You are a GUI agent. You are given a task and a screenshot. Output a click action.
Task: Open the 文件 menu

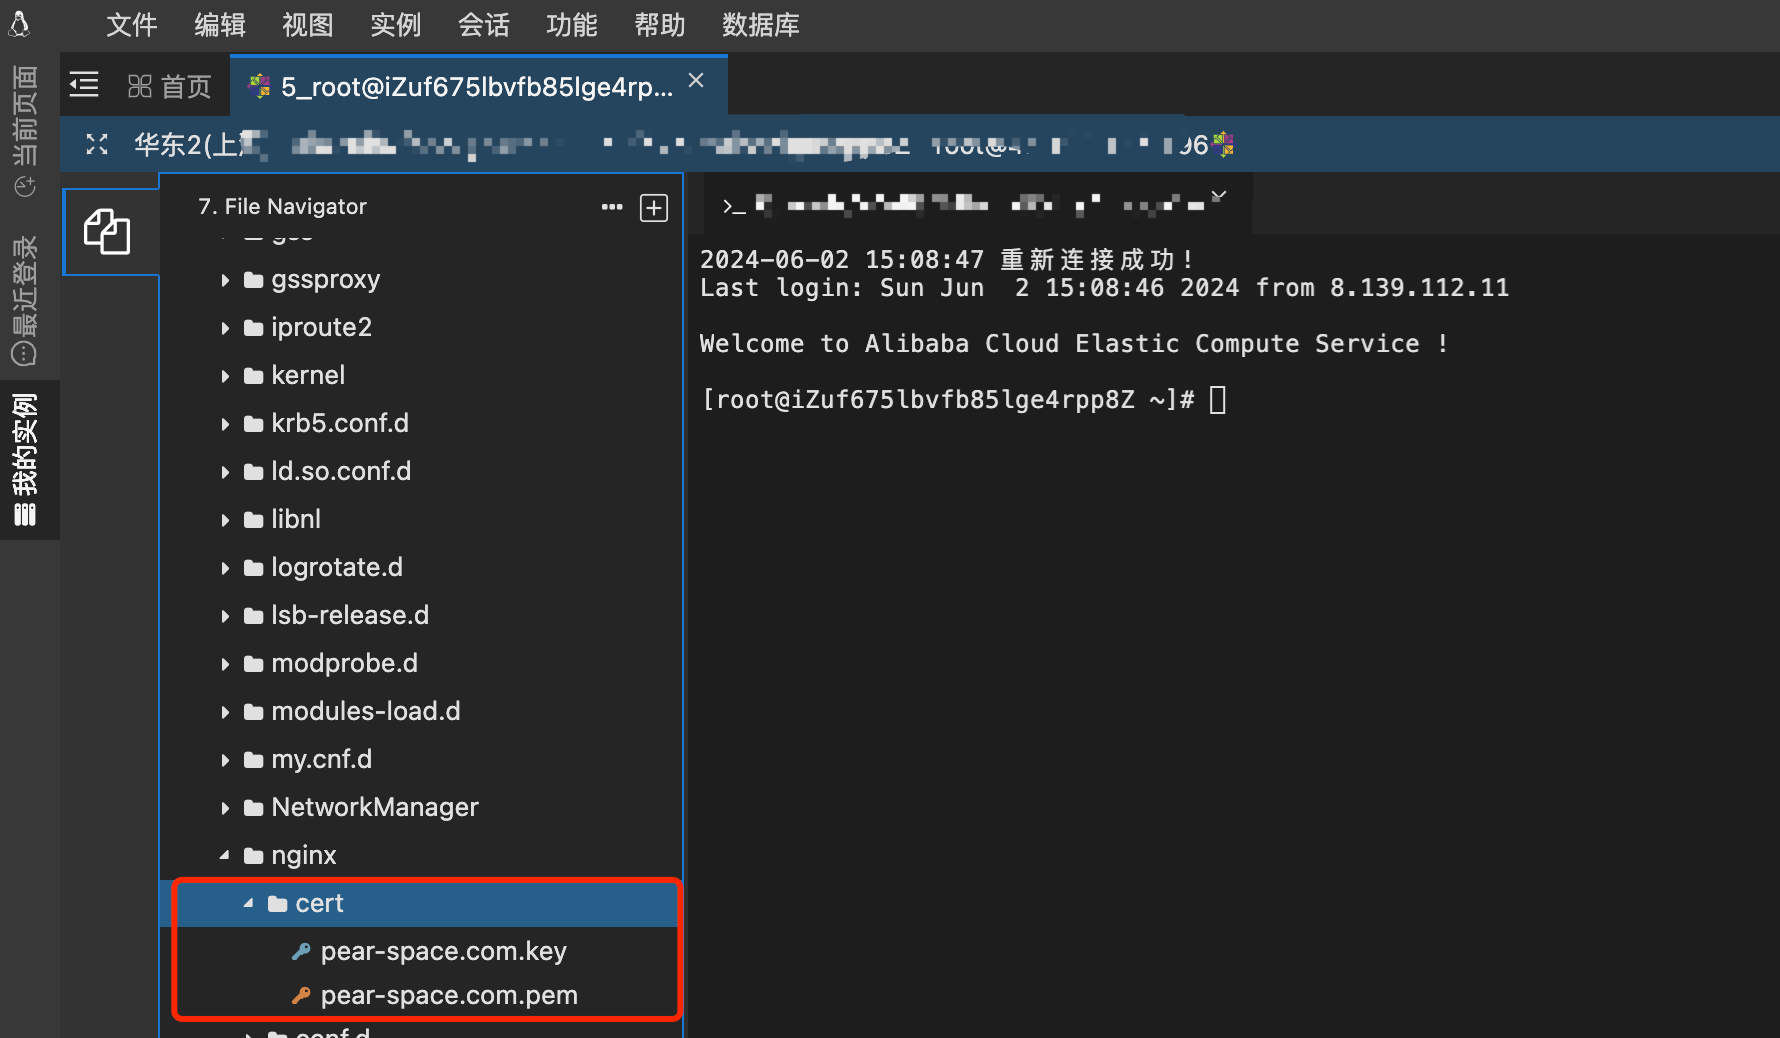click(132, 25)
